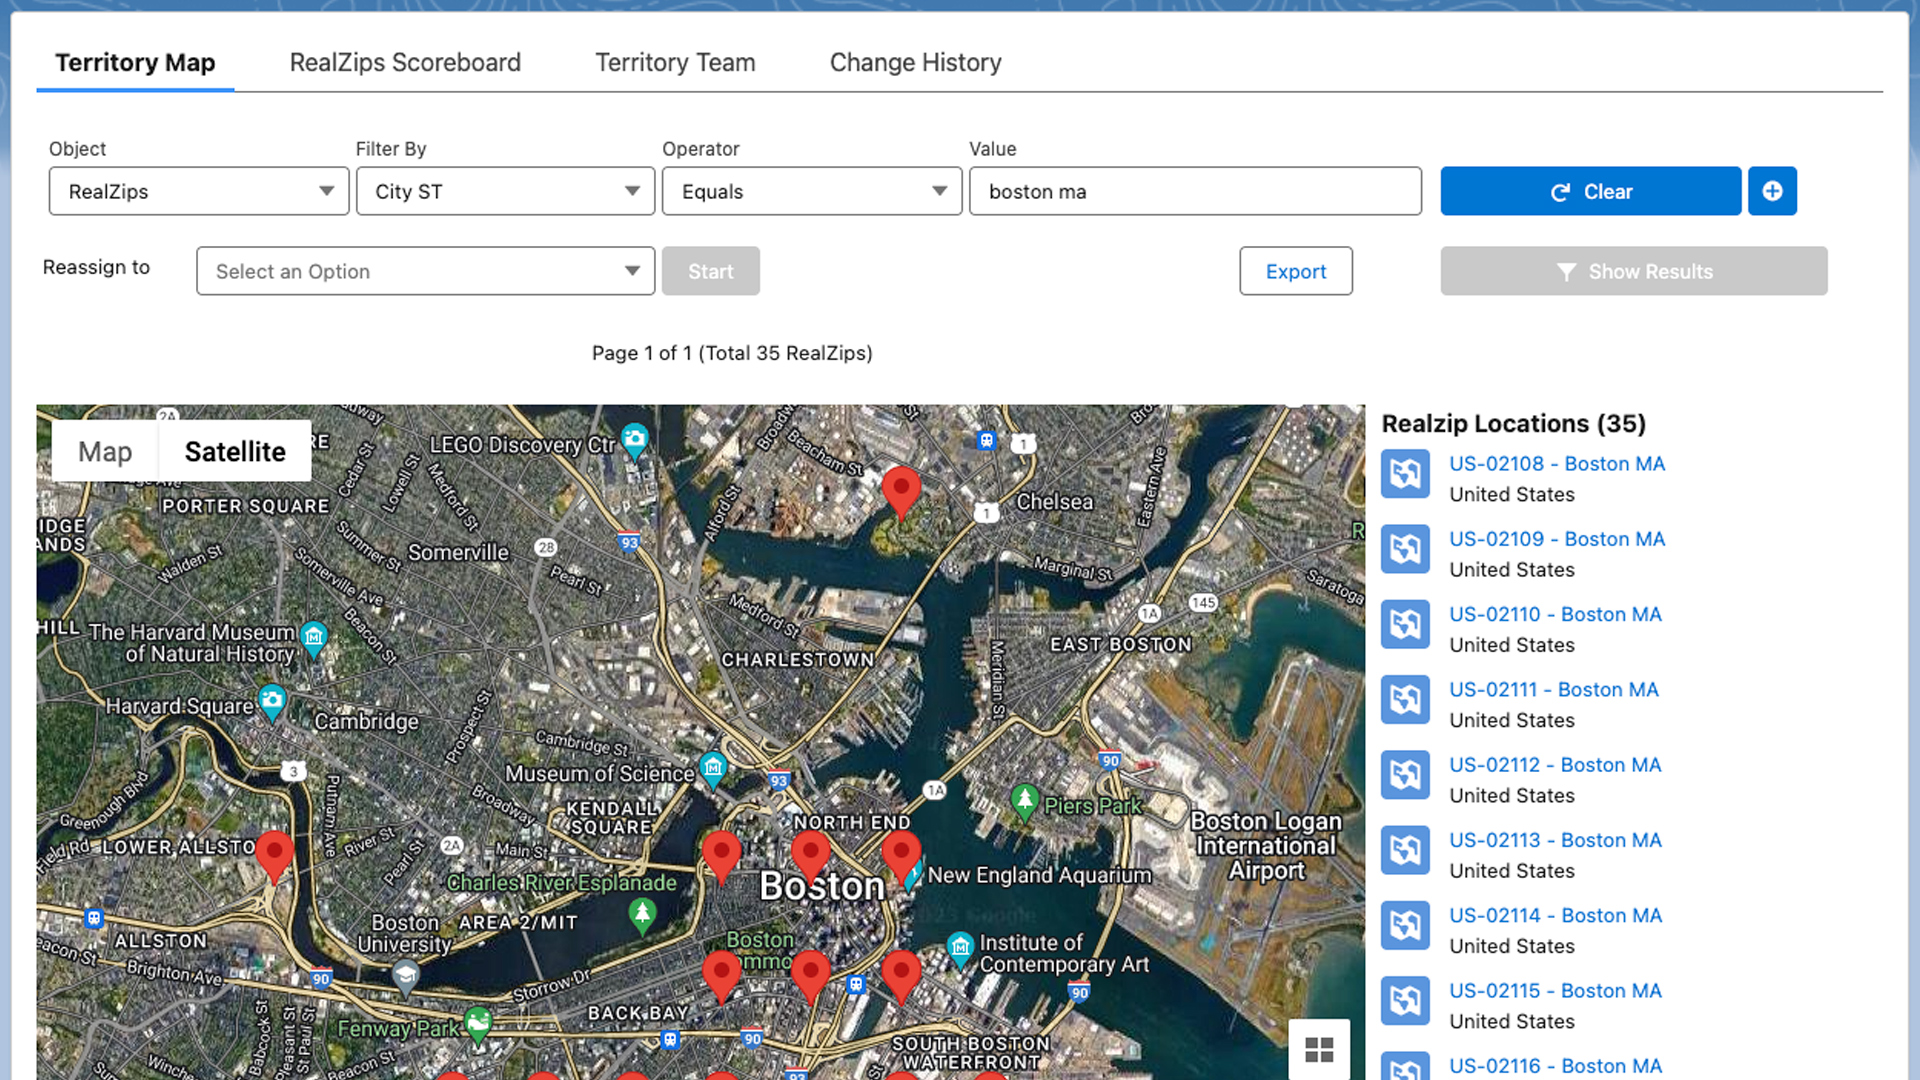
Task: Open Reassign to Select an Option dropdown
Action: pos(425,271)
